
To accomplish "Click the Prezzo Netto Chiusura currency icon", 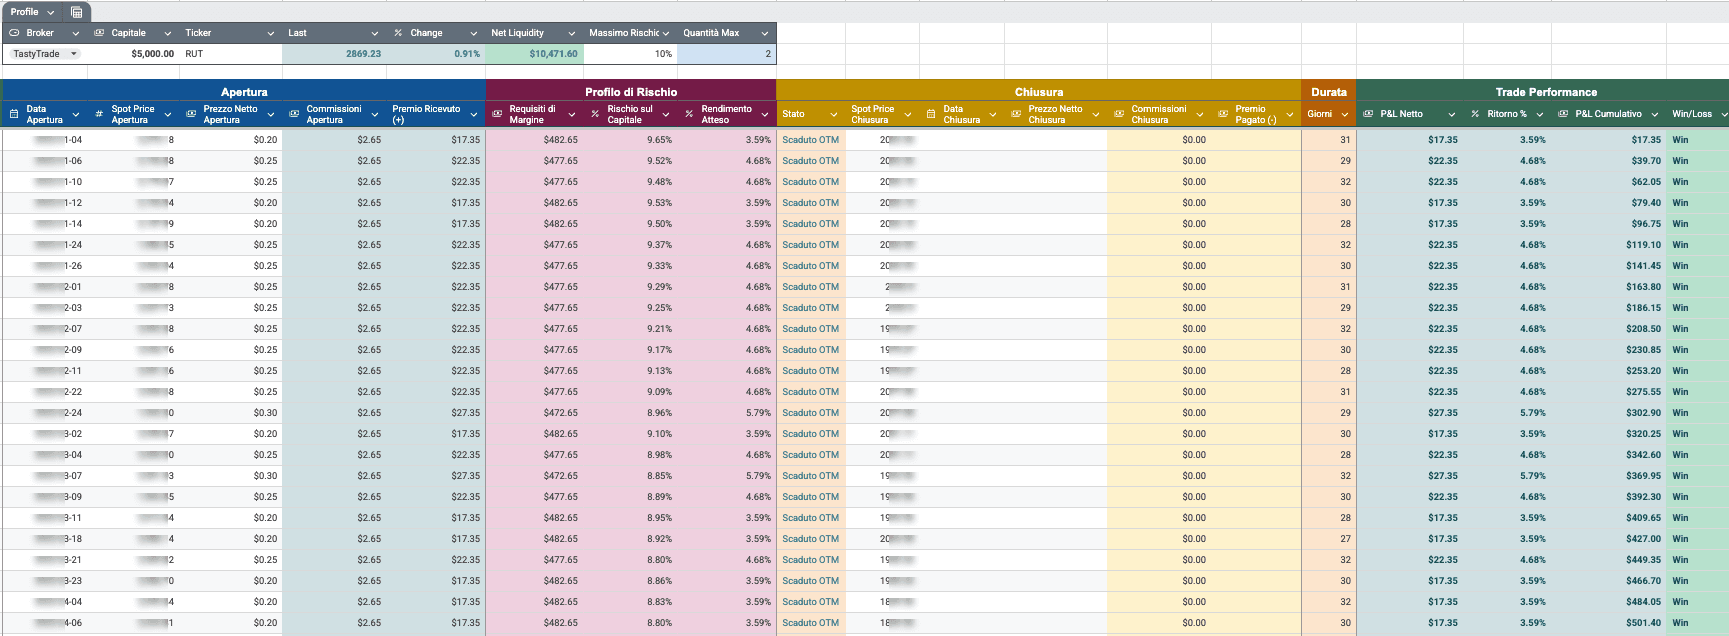I will [1016, 114].
